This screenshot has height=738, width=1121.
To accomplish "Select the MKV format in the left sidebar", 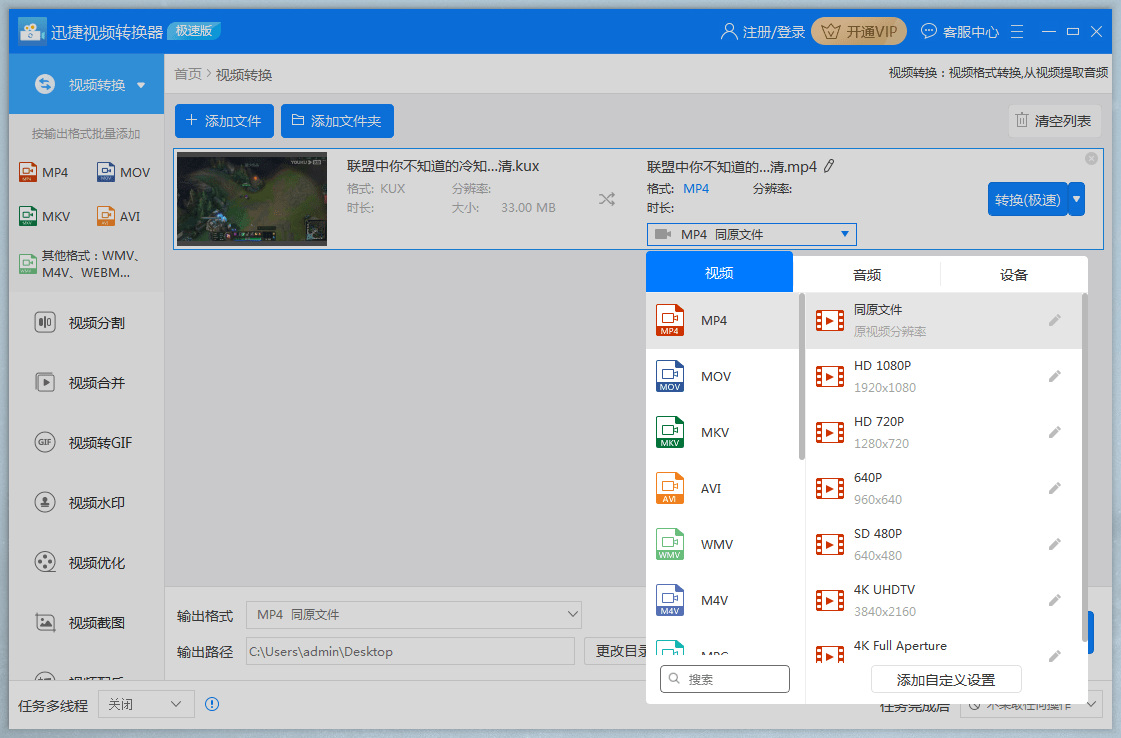I will 45,216.
